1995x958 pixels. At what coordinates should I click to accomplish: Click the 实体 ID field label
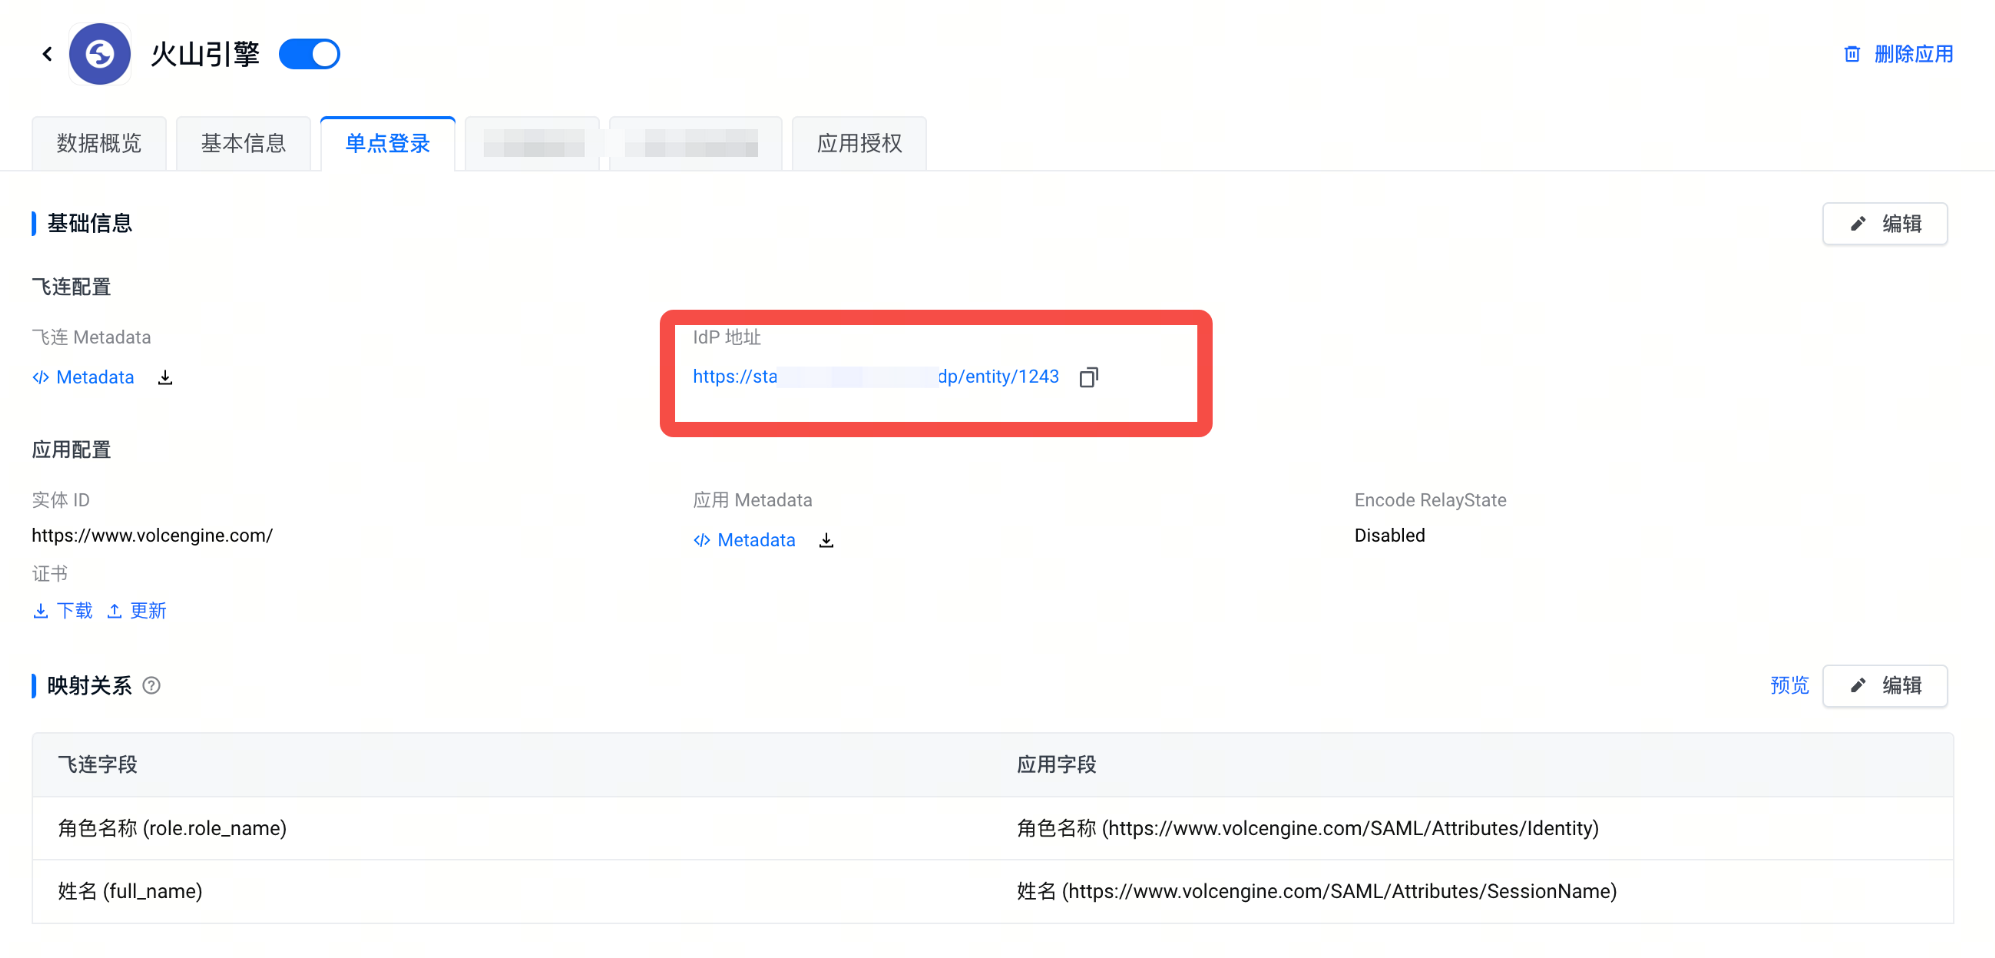[x=61, y=500]
